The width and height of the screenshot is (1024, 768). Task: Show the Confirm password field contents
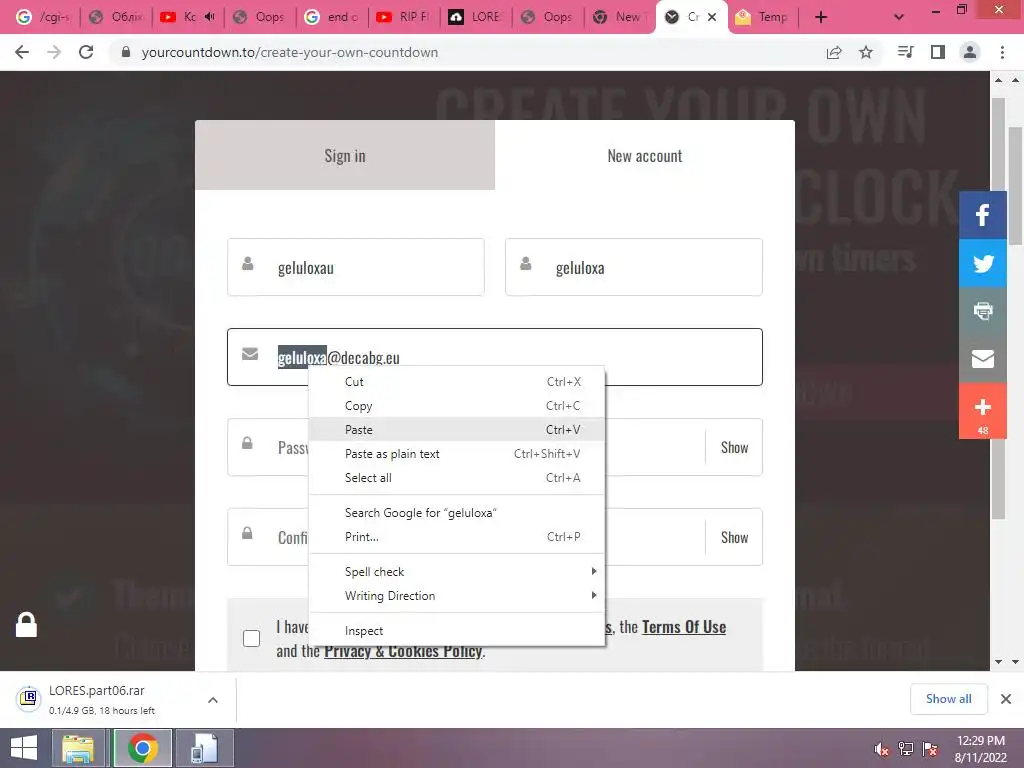734,537
